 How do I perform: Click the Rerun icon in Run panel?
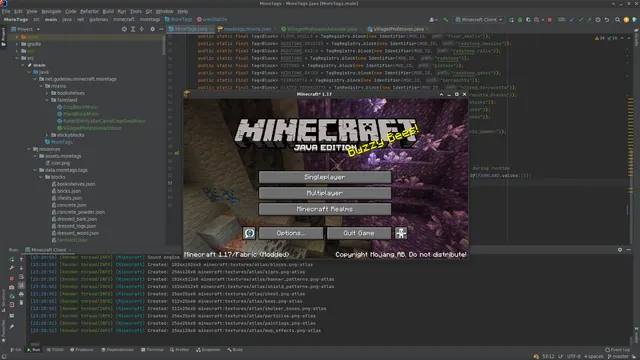12,259
